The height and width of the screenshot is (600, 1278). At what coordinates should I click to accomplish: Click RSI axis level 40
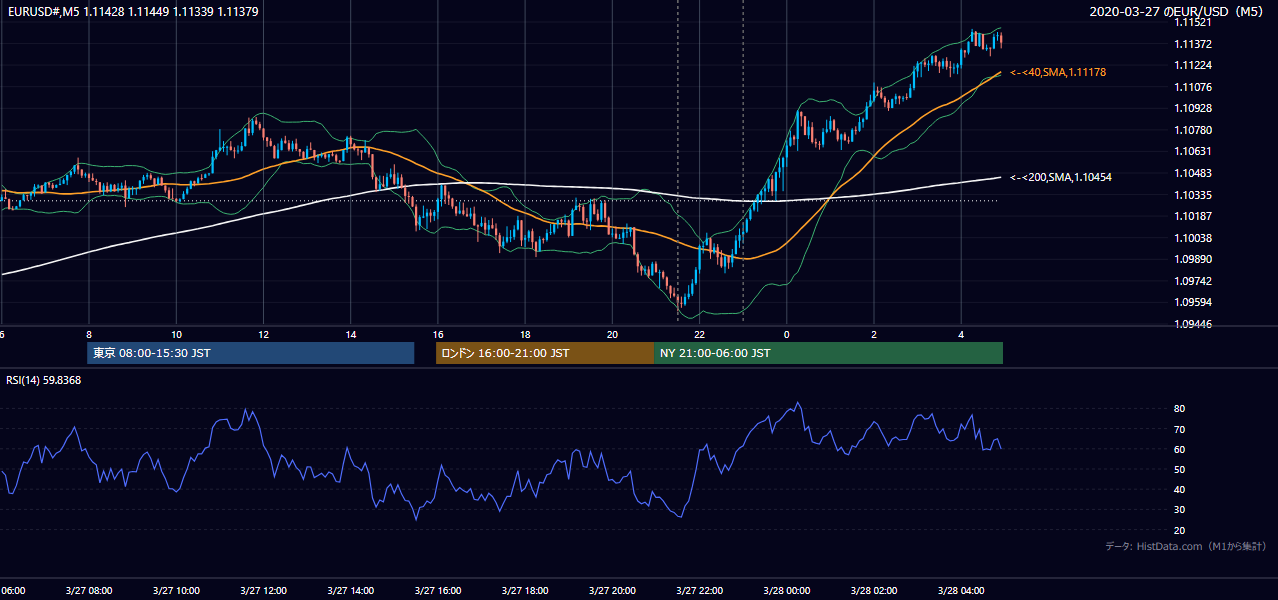[x=1179, y=489]
